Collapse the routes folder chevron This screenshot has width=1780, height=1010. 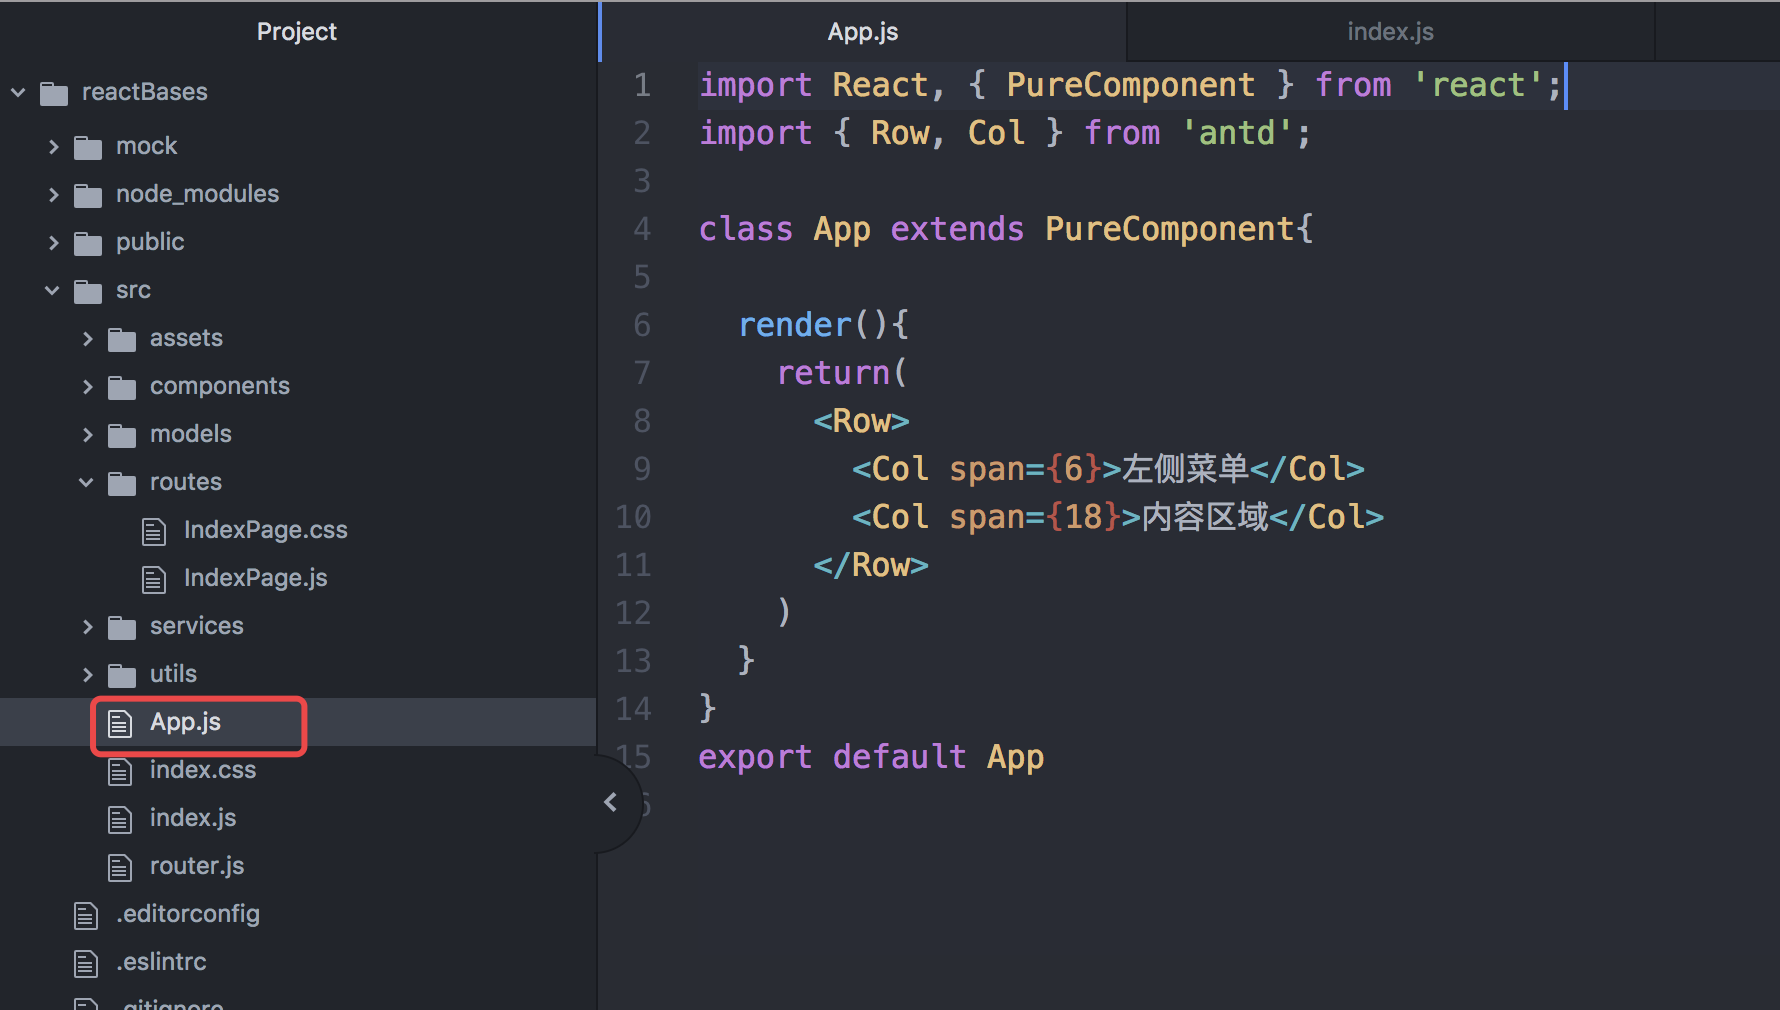pos(86,482)
